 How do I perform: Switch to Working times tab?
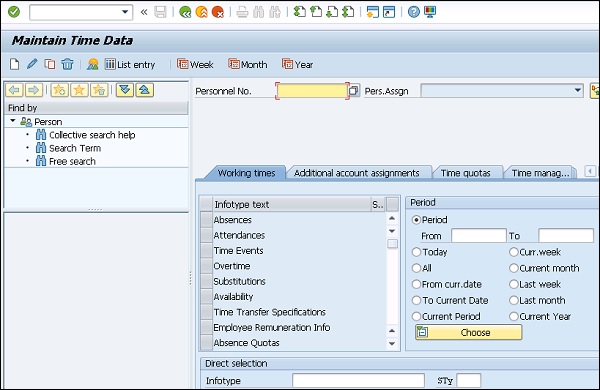[246, 173]
